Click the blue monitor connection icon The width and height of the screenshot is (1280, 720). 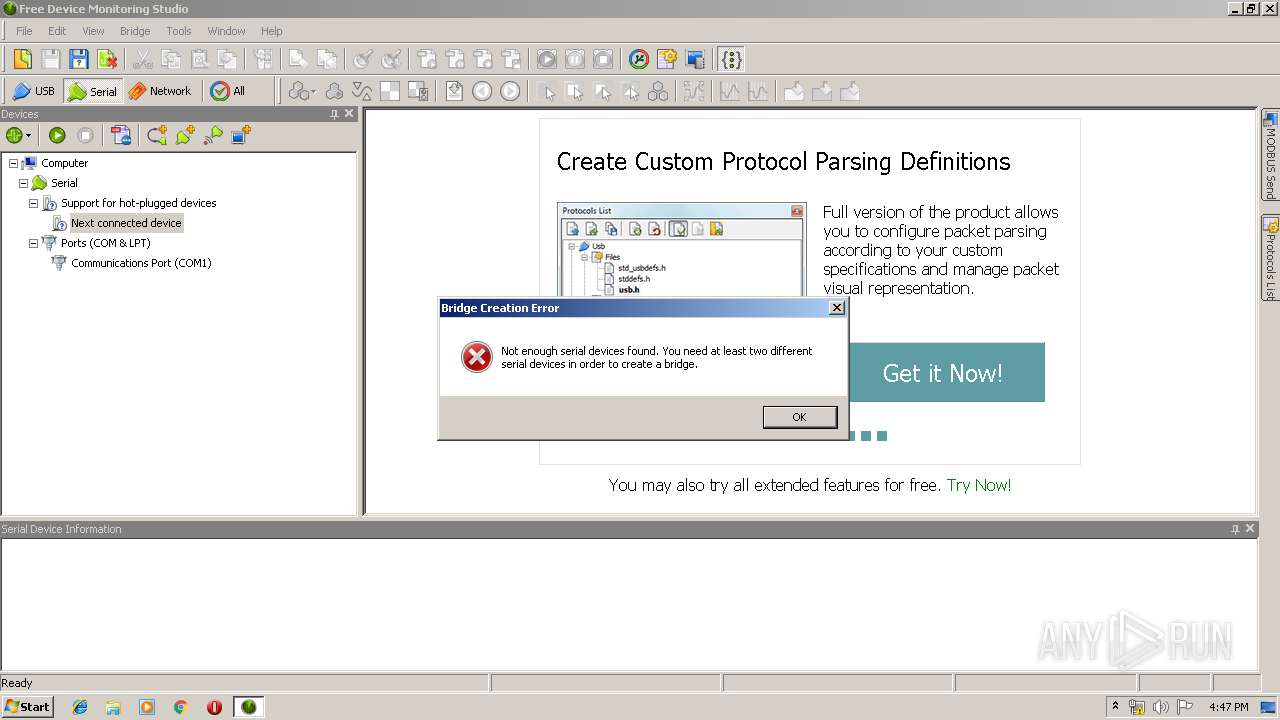695,59
